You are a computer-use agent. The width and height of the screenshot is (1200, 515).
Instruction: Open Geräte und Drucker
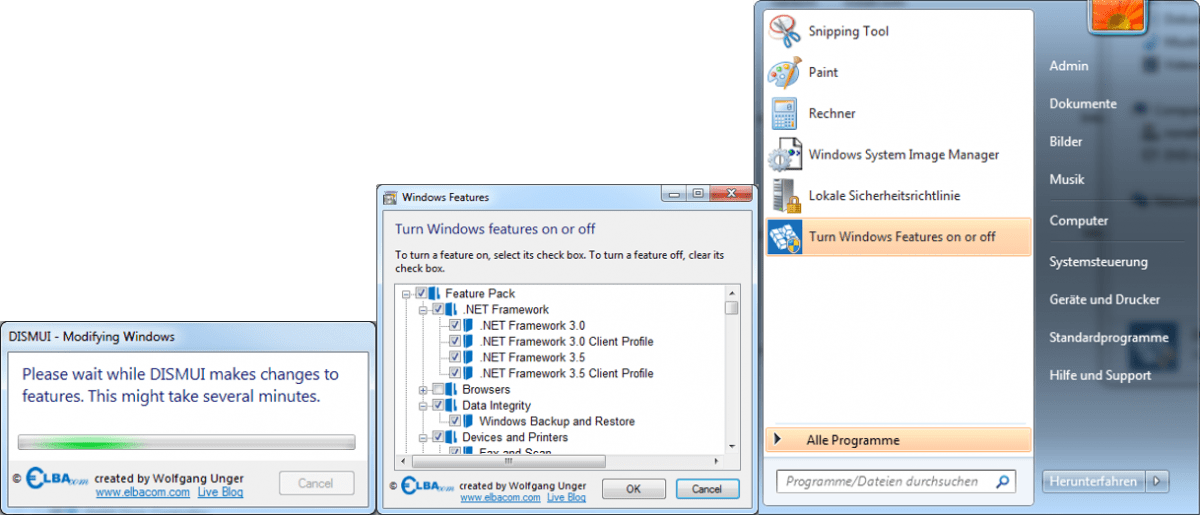(x=1105, y=299)
